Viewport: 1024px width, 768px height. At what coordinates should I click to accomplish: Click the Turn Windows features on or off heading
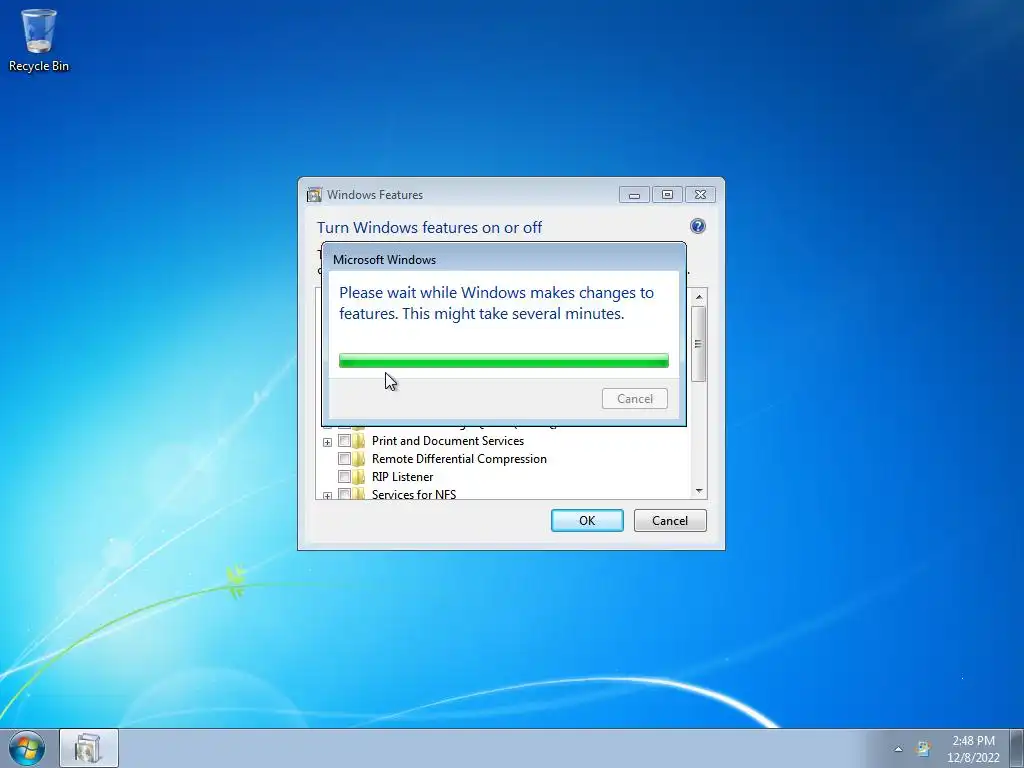coord(429,227)
